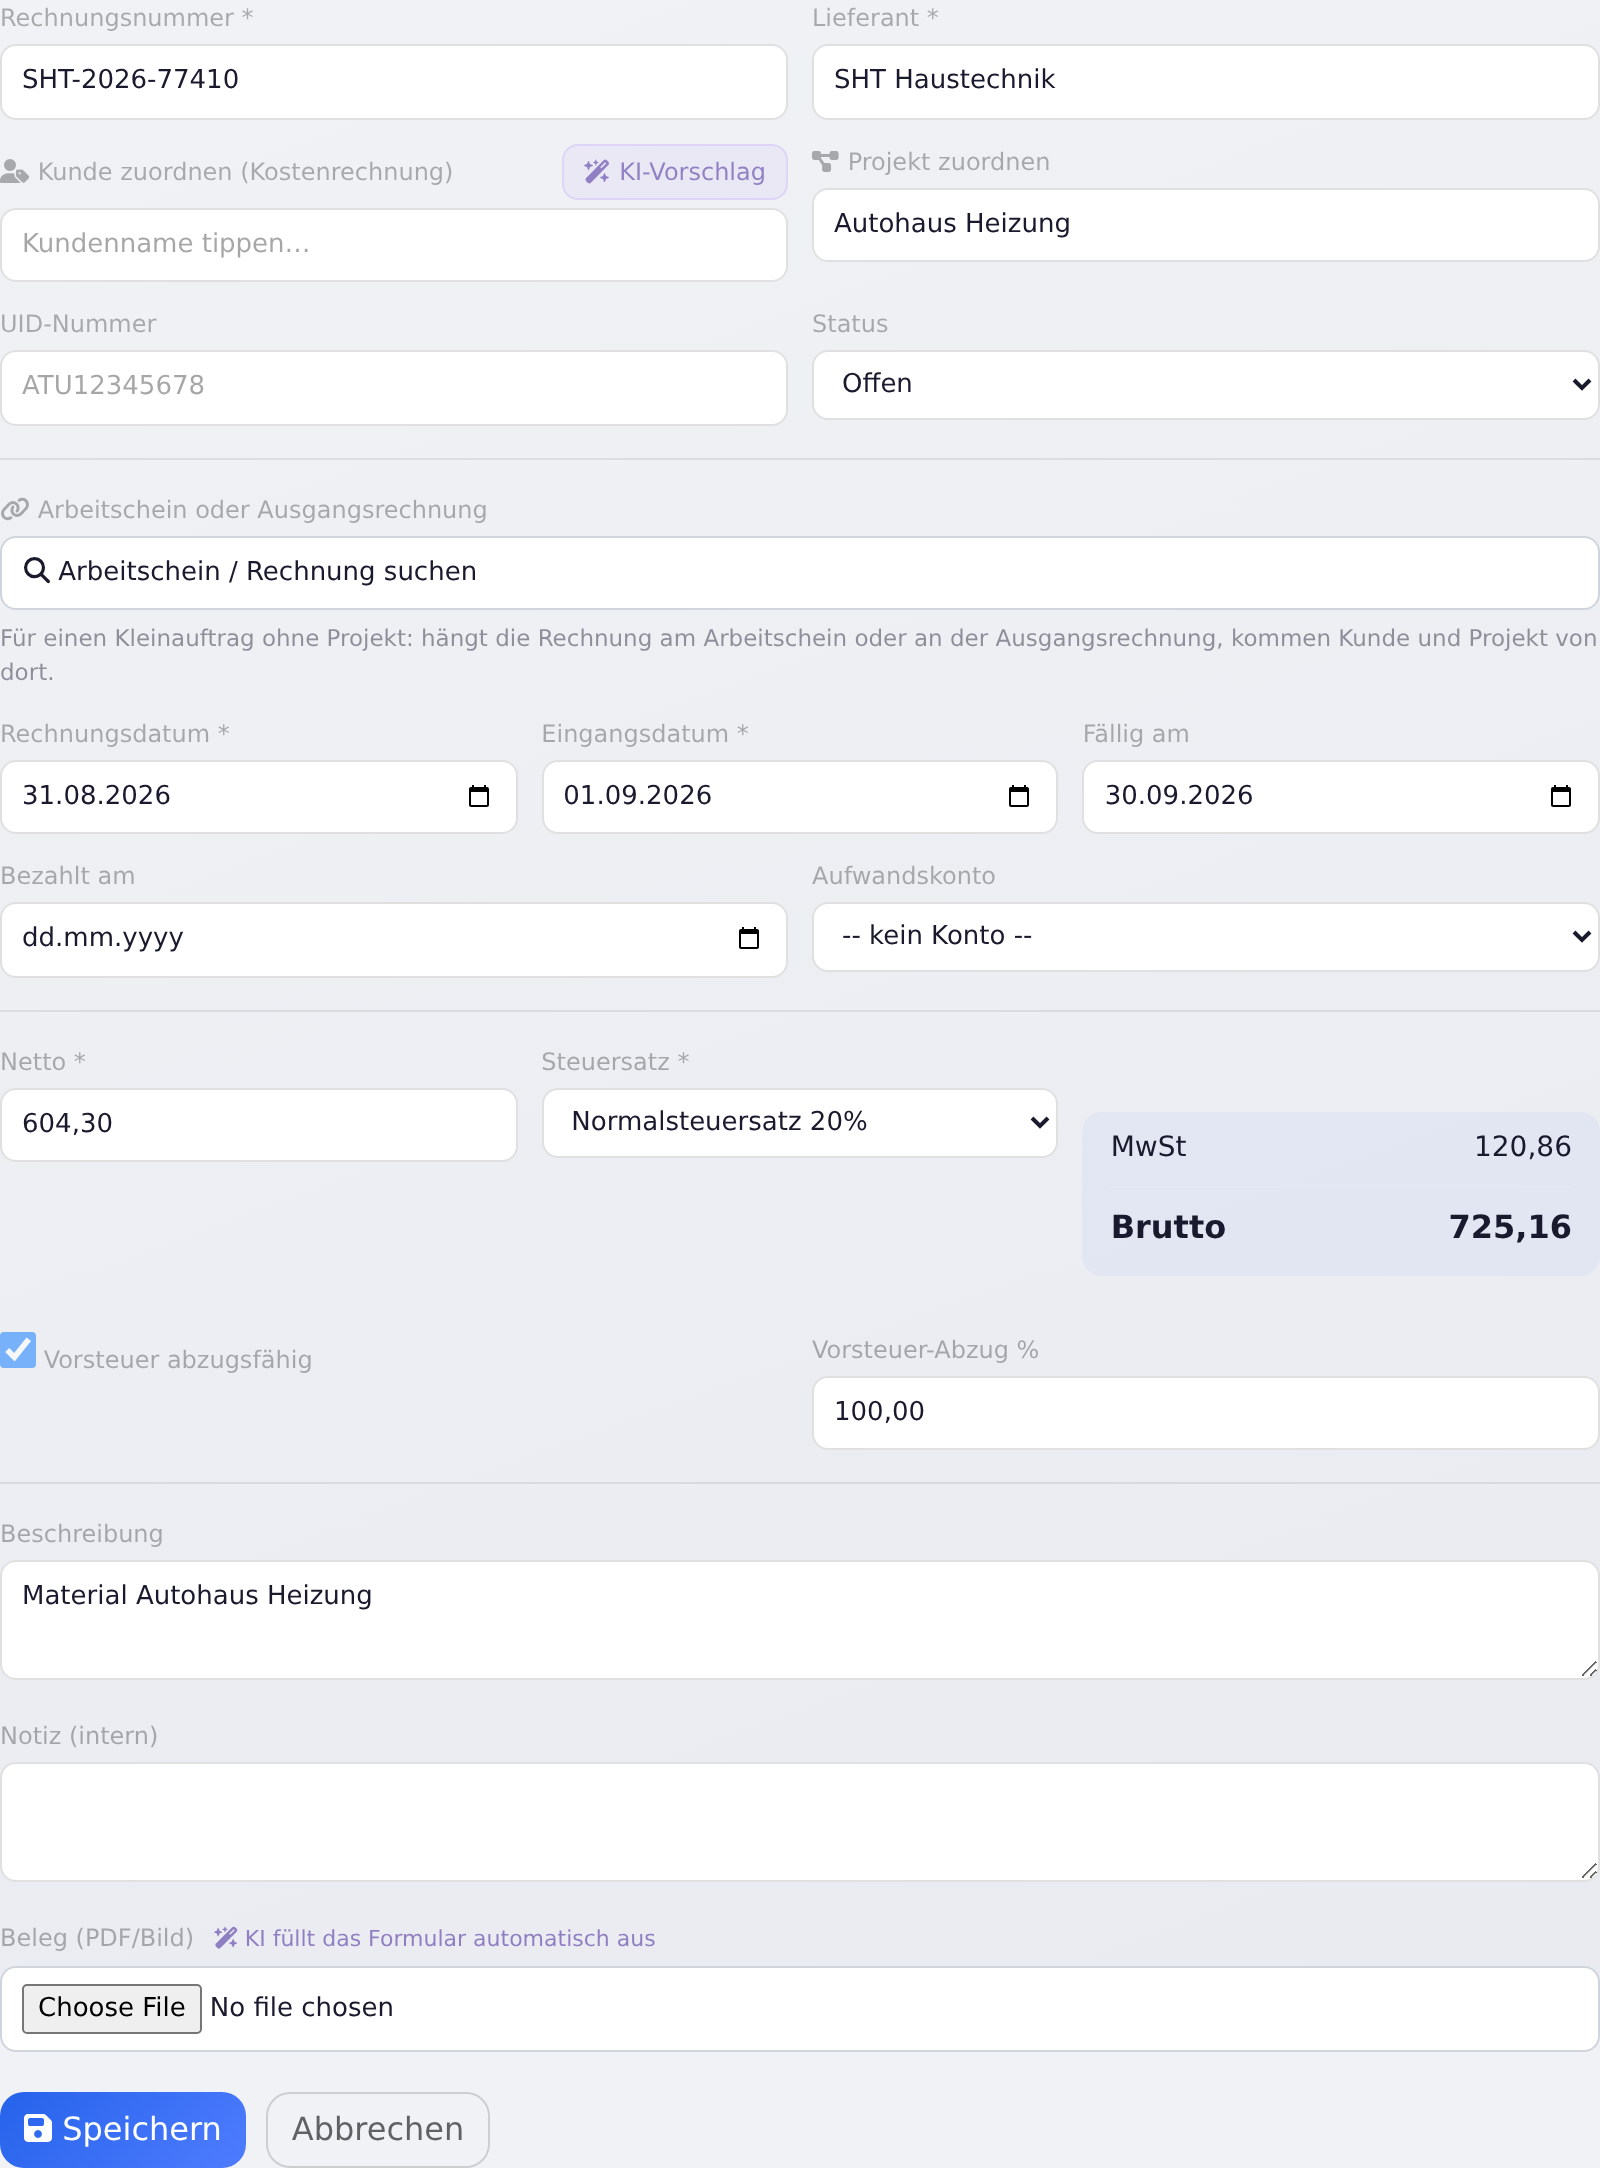Click the 'KI füllt das Formular automatisch aus' hint
1600x2168 pixels.
(x=435, y=1938)
